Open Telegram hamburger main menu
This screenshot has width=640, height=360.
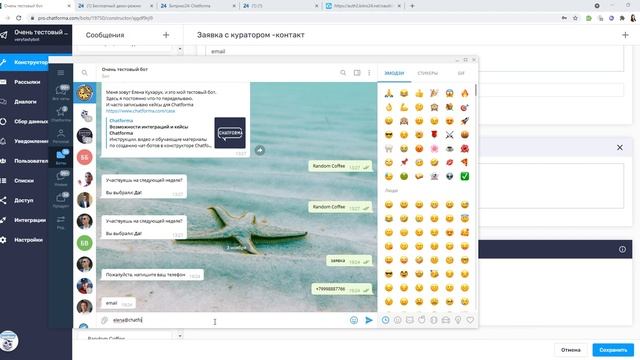[60, 73]
